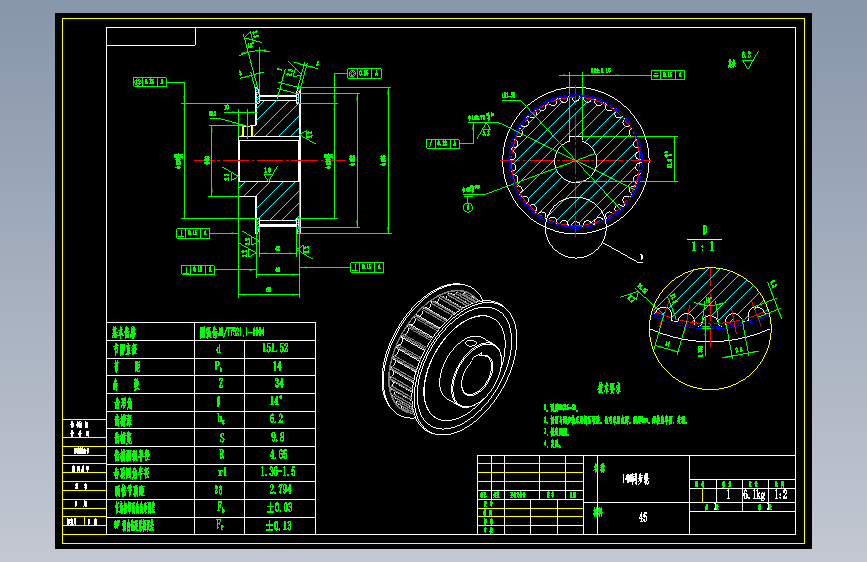Click the value 6.2 in the table
867x562 pixels.
276,419
